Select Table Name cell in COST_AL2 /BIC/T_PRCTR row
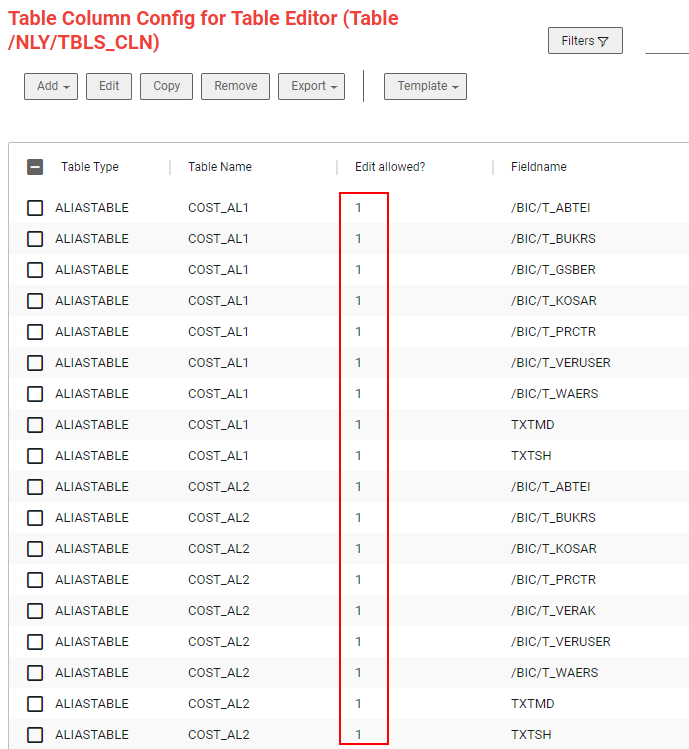Image resolution: width=689 pixels, height=749 pixels. point(219,580)
